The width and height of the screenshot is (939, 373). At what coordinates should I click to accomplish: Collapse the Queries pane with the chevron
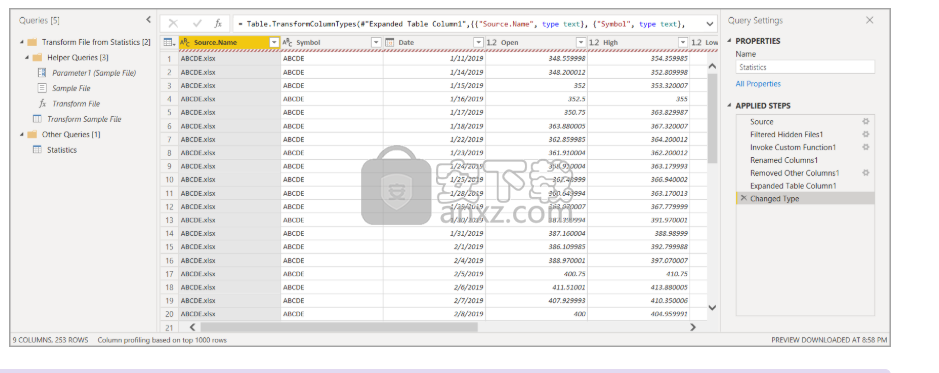(149, 20)
